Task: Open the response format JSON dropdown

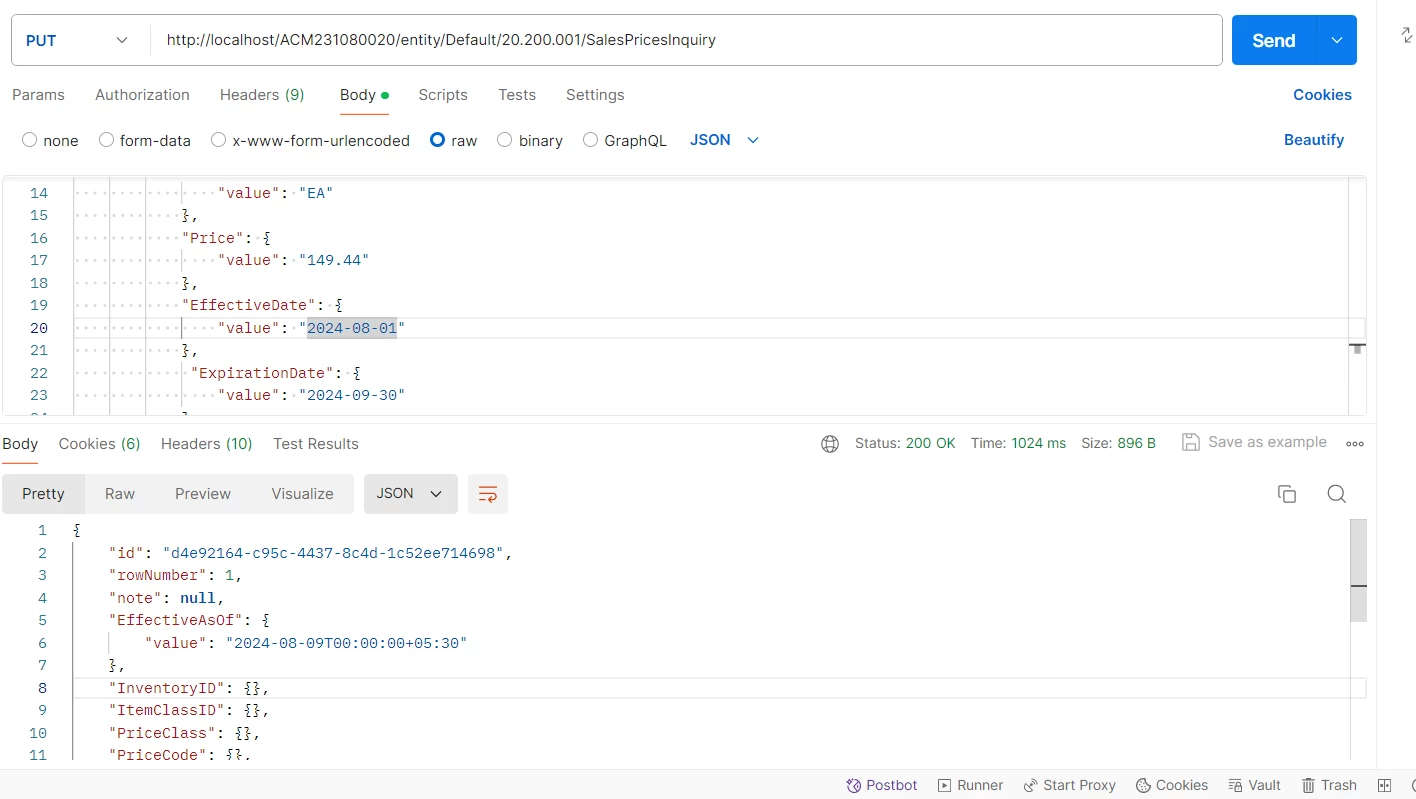Action: (410, 494)
